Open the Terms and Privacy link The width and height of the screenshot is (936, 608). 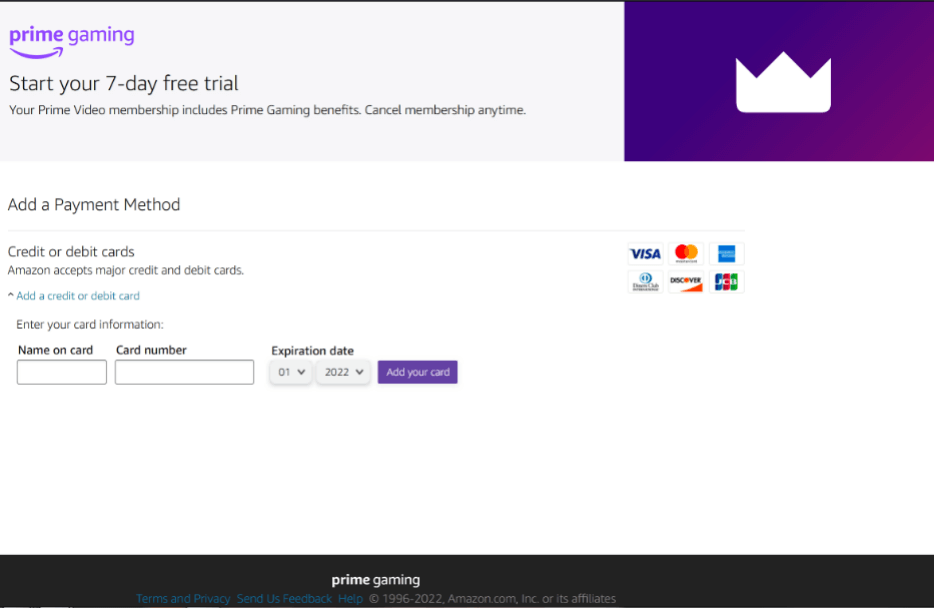point(183,598)
